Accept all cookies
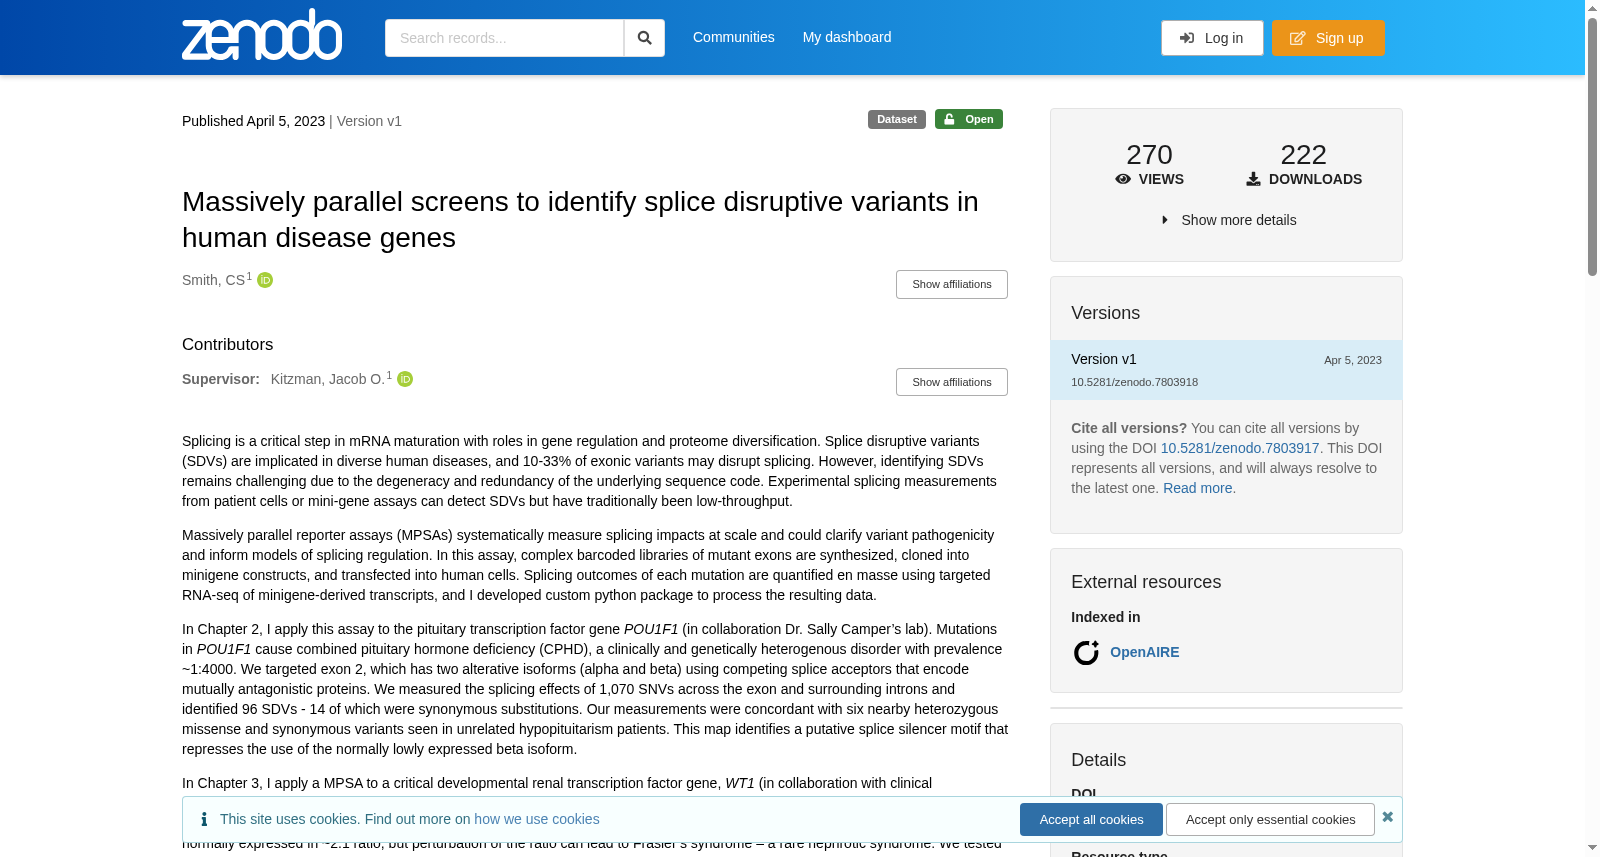Image resolution: width=1600 pixels, height=857 pixels. click(x=1091, y=819)
